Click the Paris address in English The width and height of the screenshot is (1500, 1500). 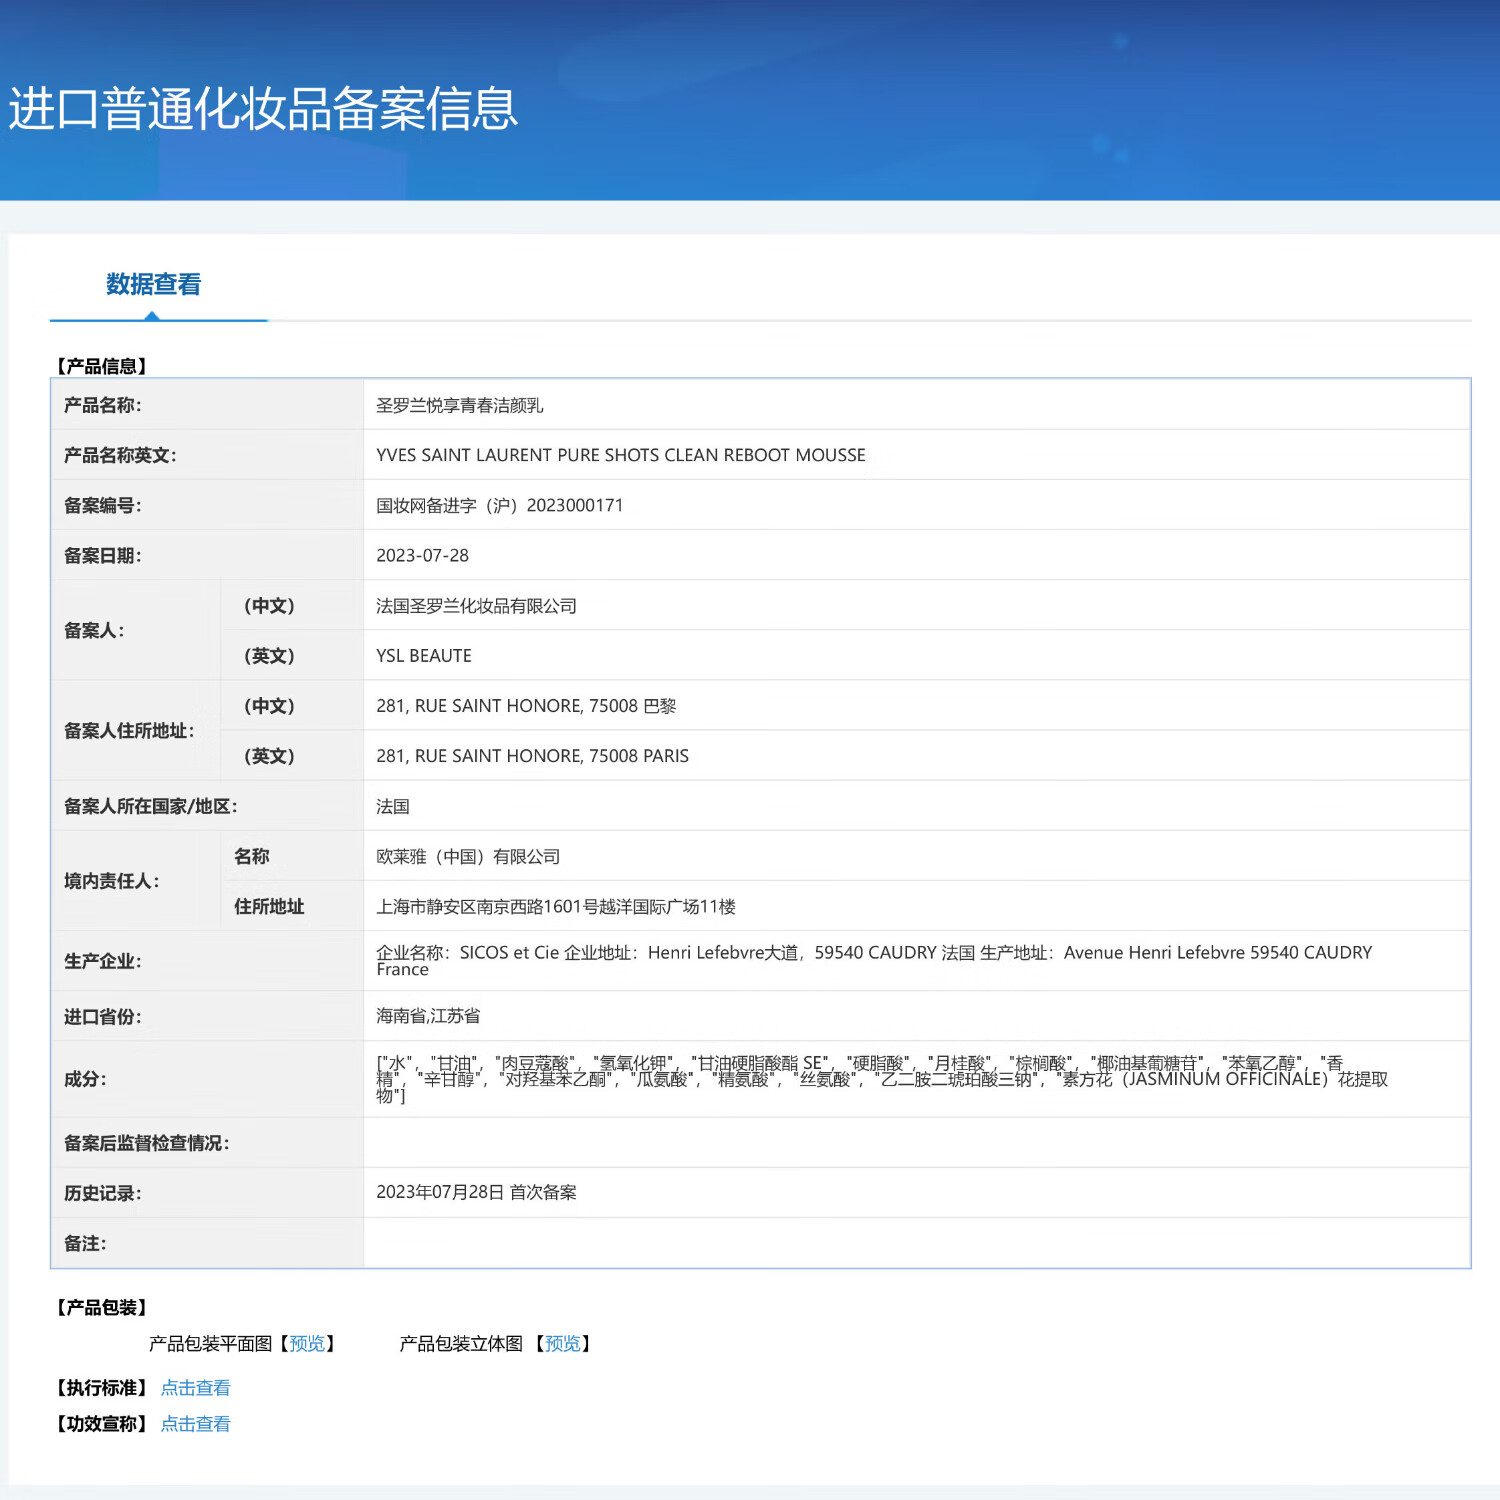(532, 755)
